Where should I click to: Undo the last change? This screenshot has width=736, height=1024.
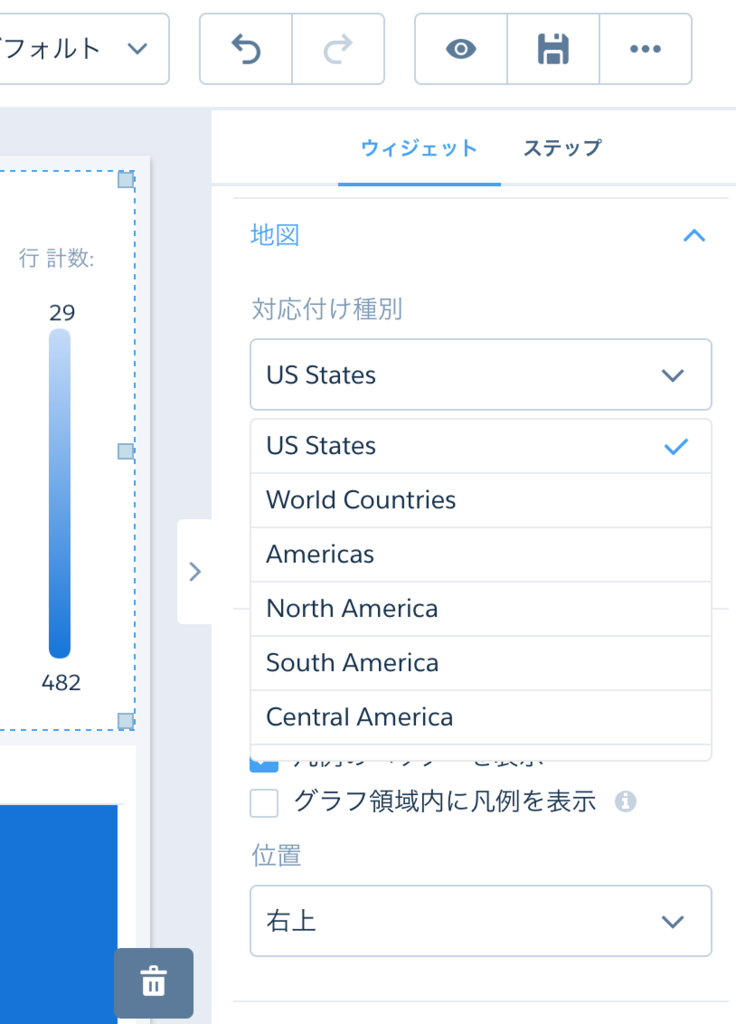[246, 49]
